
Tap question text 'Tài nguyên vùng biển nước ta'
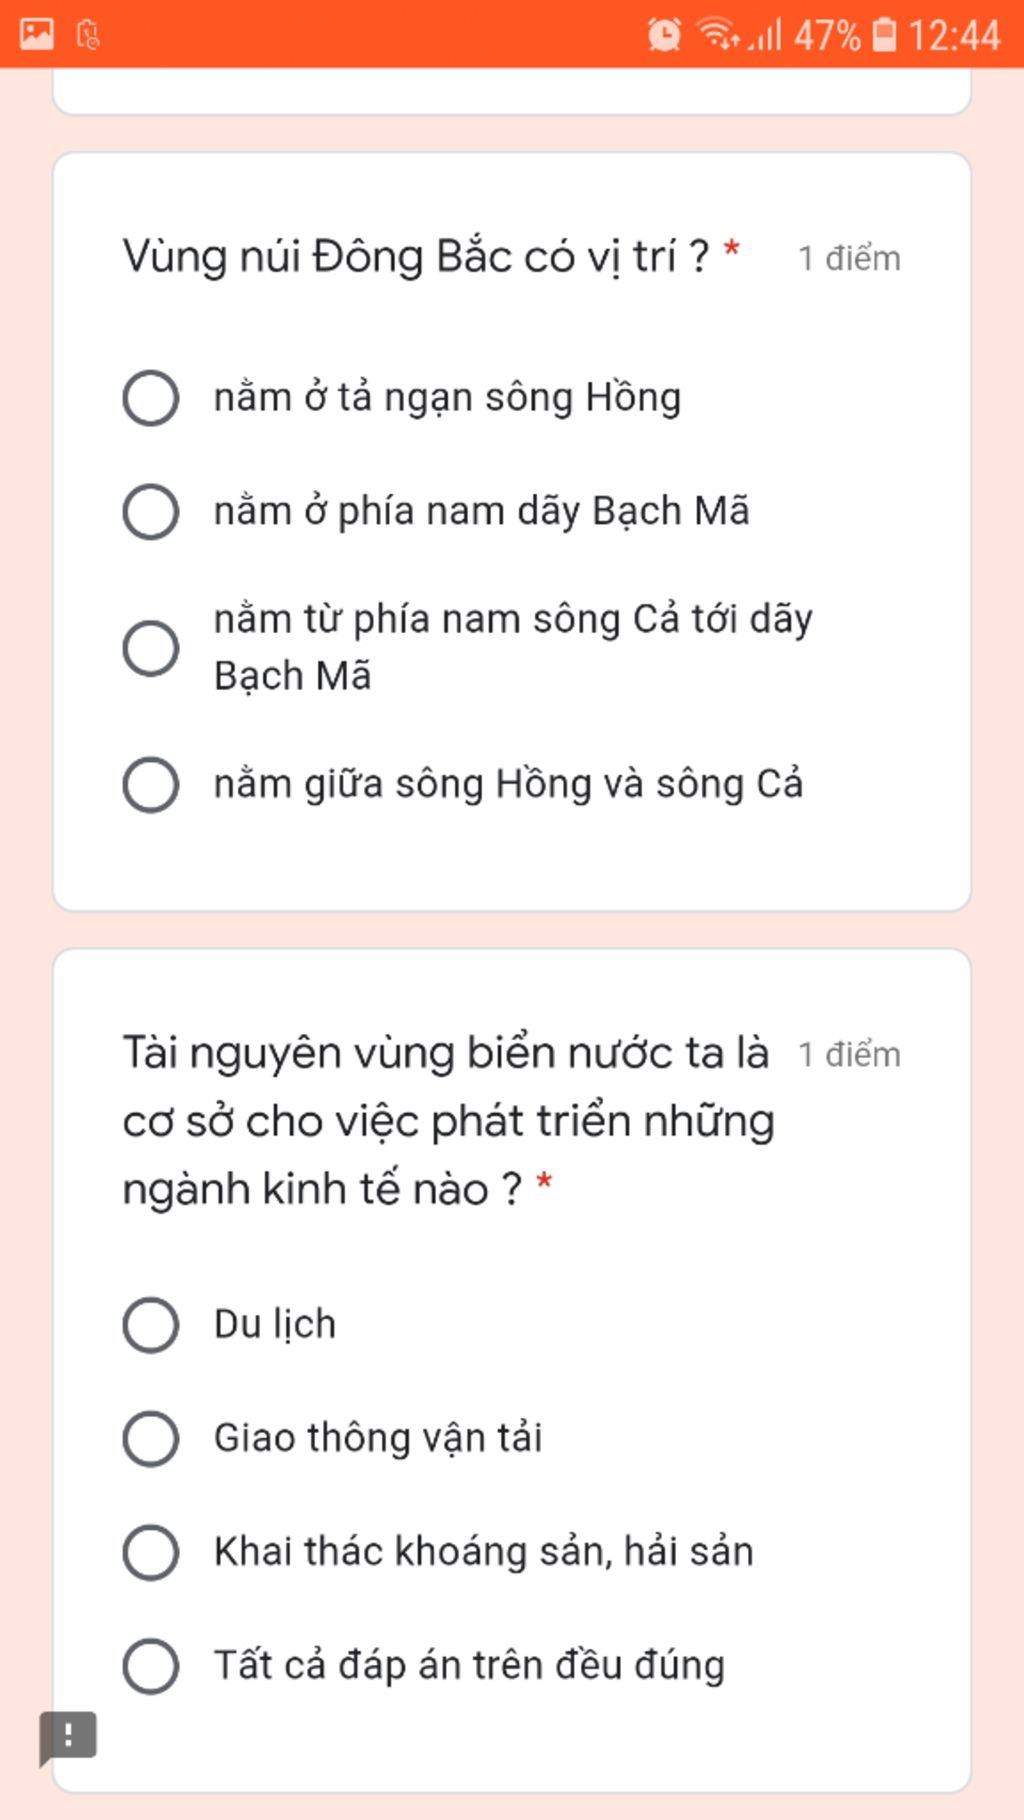pyautogui.click(x=445, y=1053)
